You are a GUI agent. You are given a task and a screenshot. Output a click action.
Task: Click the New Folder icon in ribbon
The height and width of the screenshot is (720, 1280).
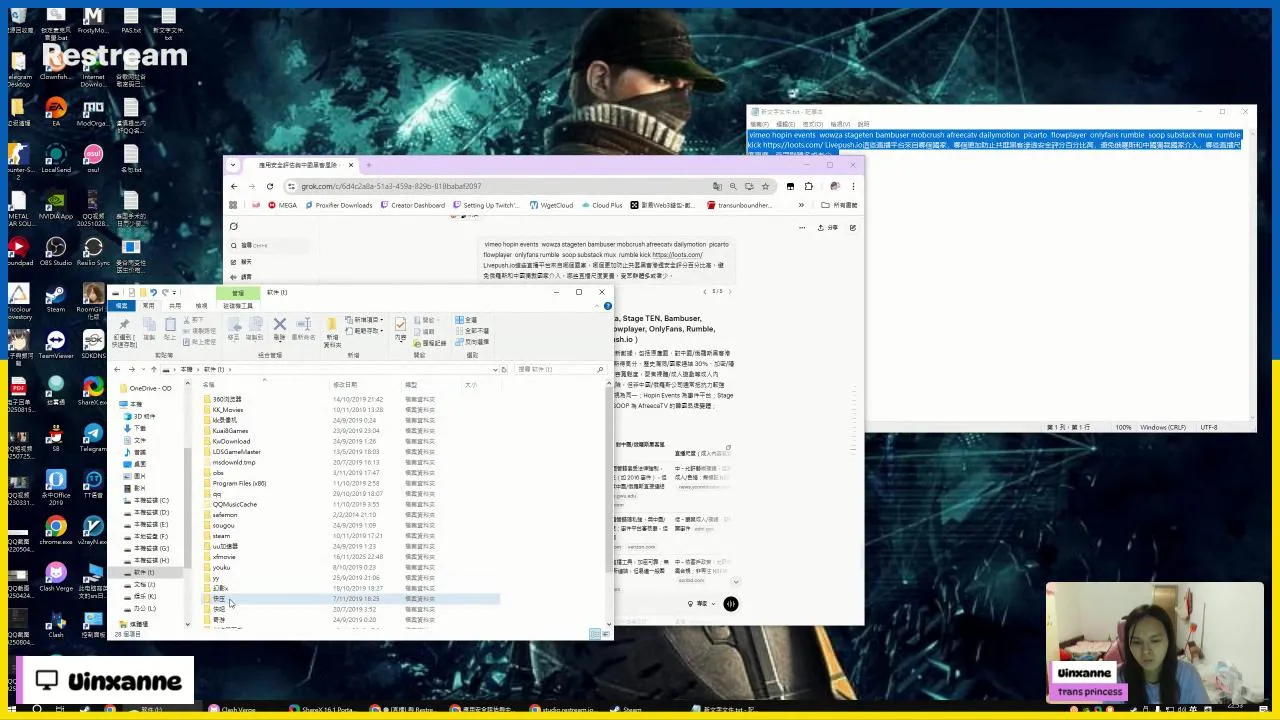click(x=332, y=330)
